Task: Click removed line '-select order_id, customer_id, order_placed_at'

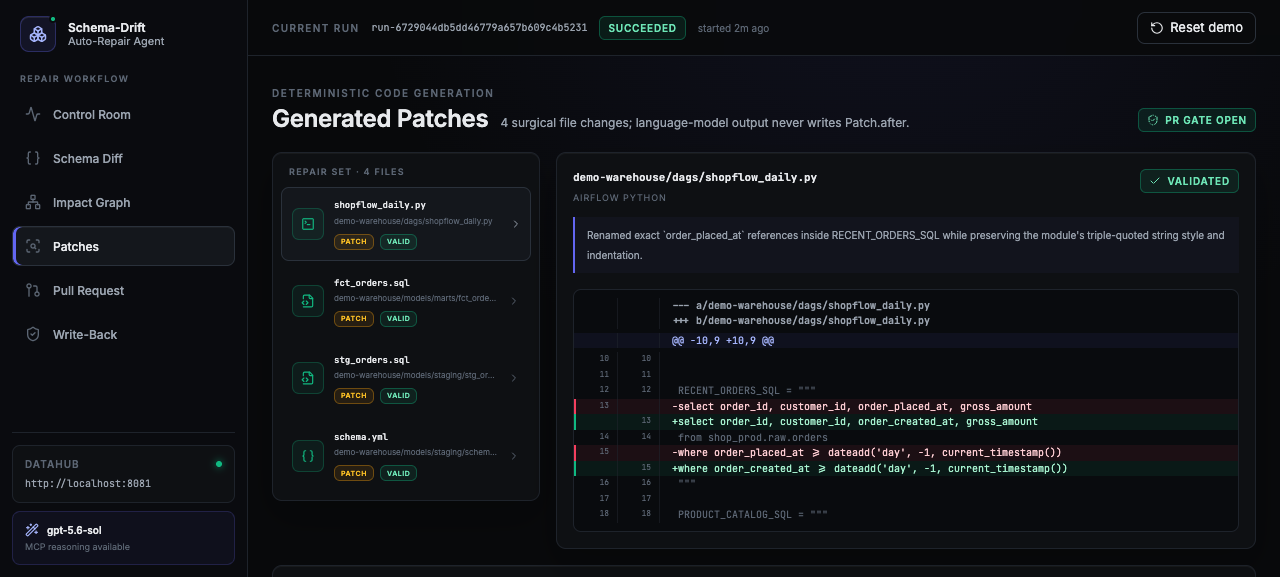Action: tap(905, 406)
